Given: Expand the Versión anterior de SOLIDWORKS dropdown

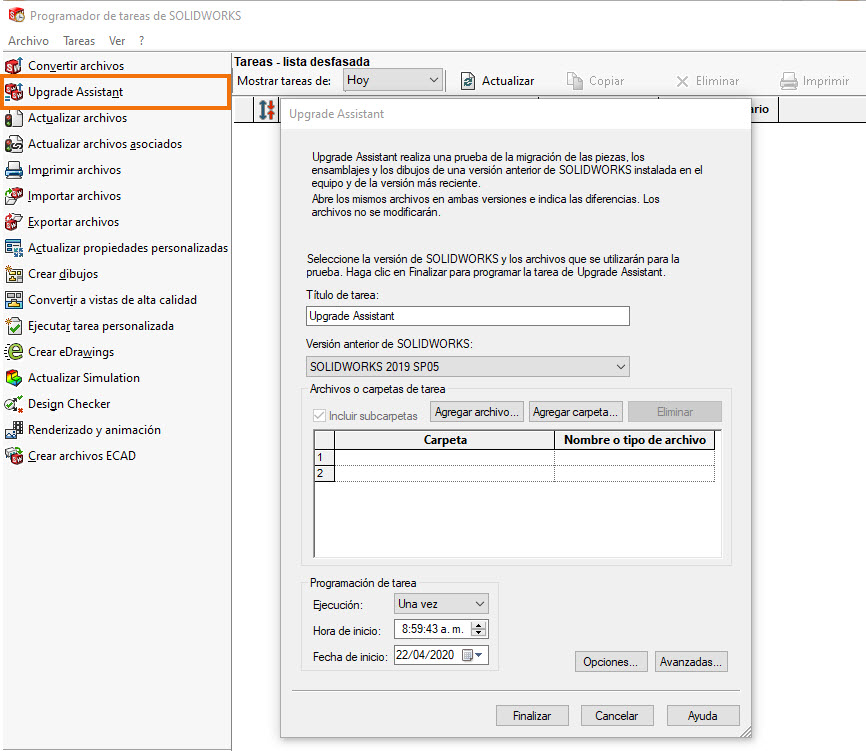Looking at the screenshot, I should click(467, 367).
